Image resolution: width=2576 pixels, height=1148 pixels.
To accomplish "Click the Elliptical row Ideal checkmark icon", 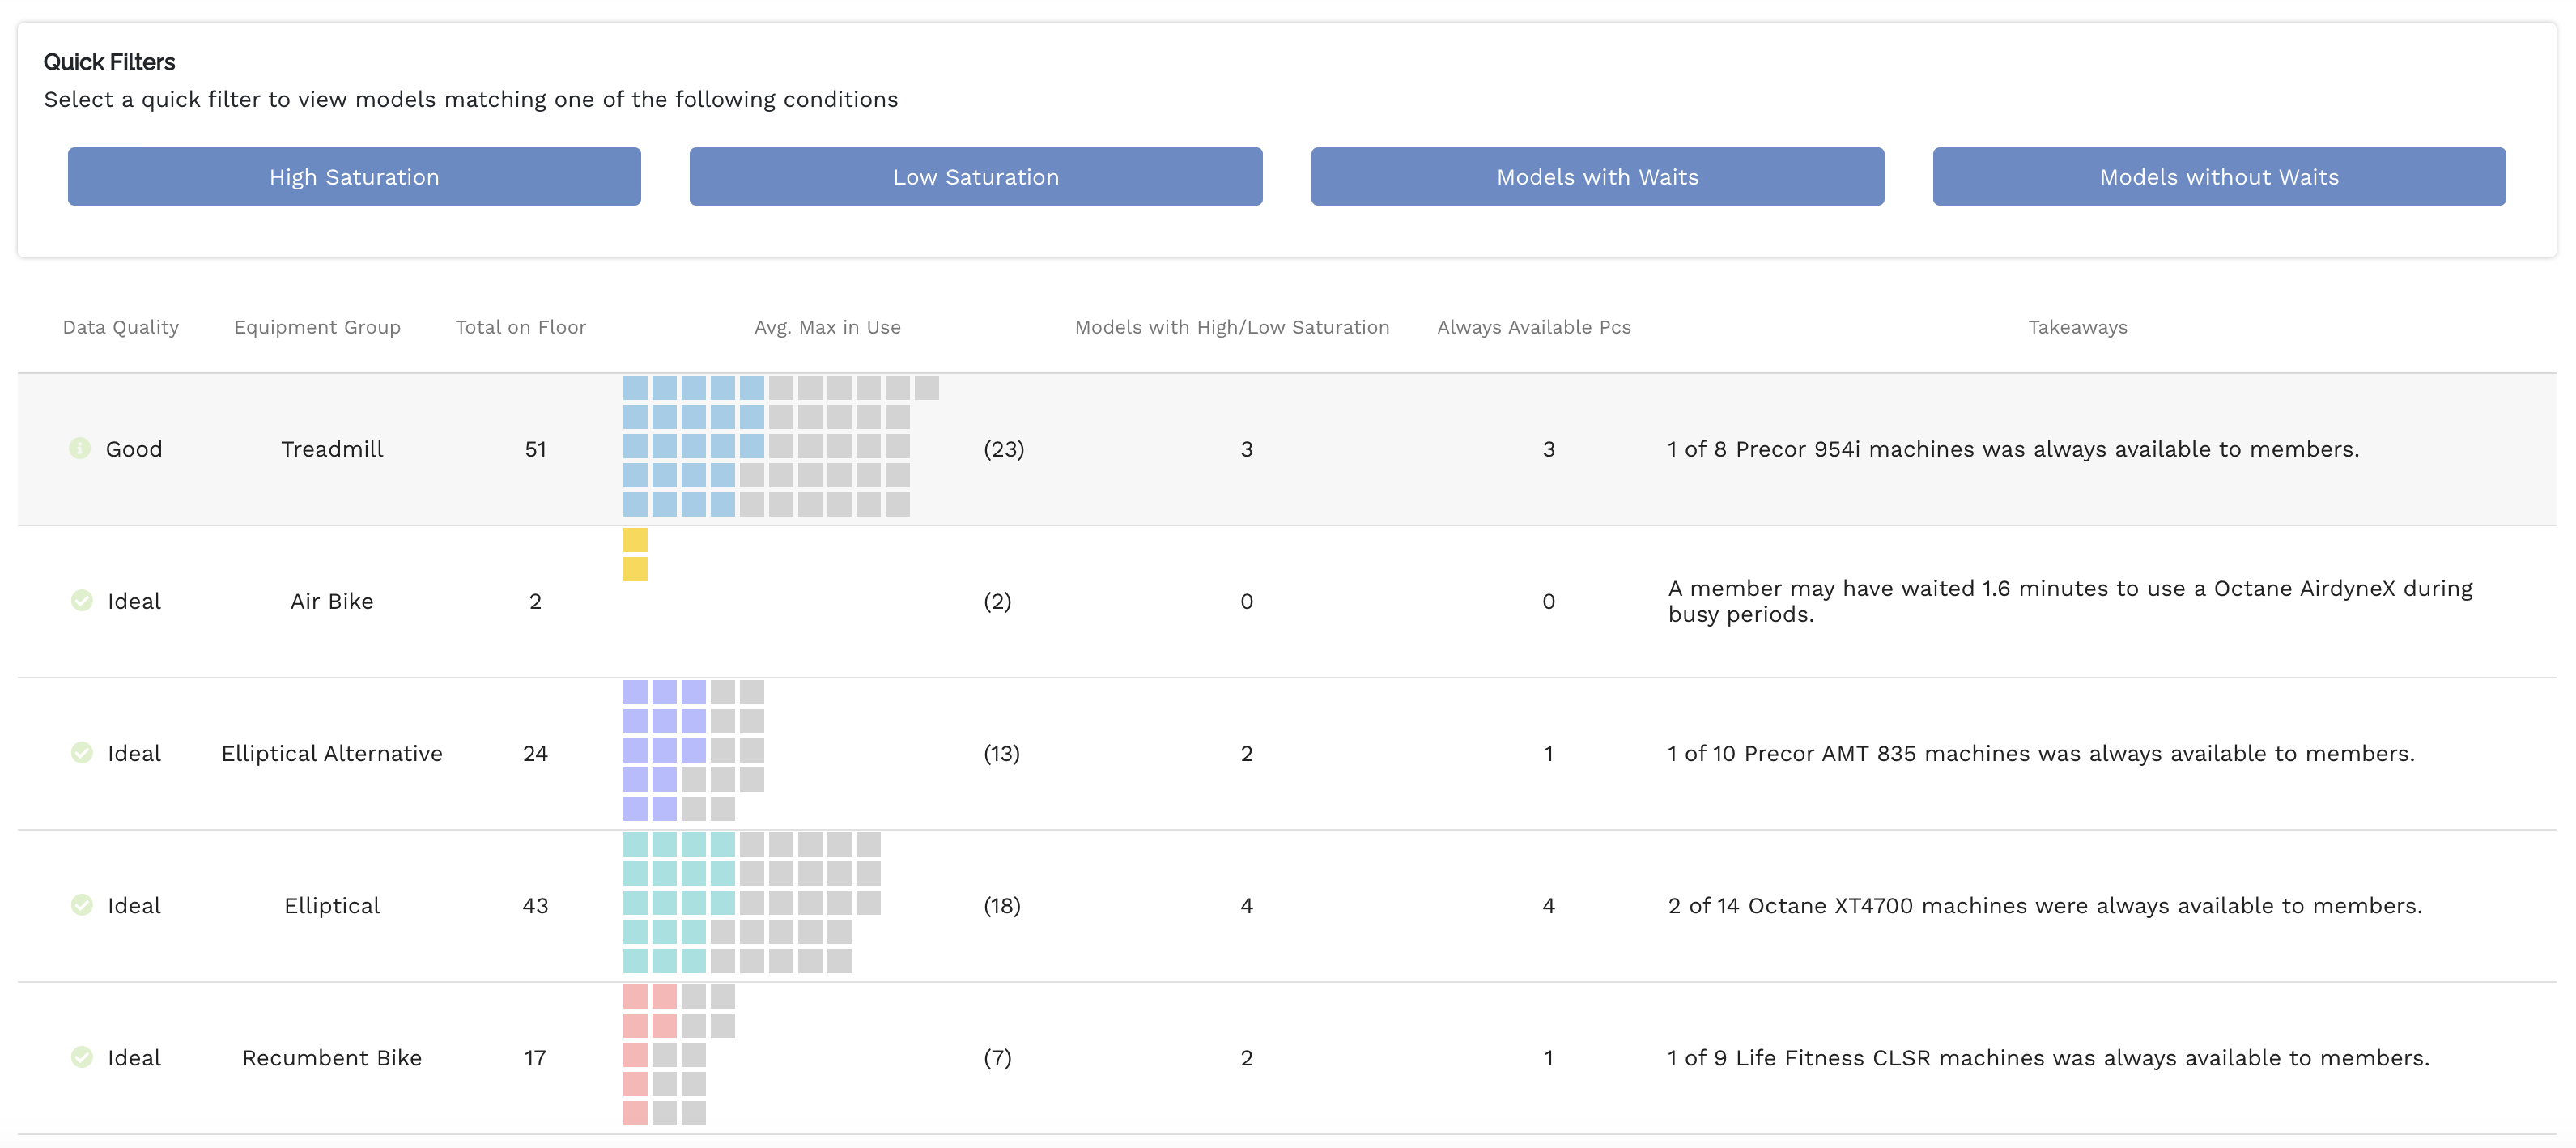I will (82, 905).
